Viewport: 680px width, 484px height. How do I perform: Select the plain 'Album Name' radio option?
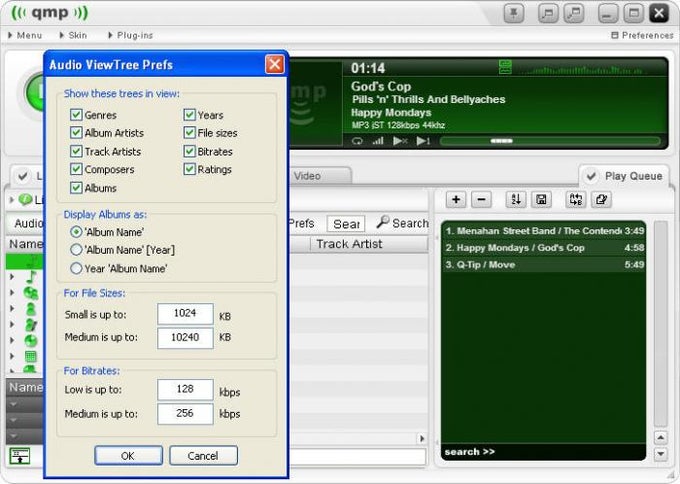(x=76, y=232)
